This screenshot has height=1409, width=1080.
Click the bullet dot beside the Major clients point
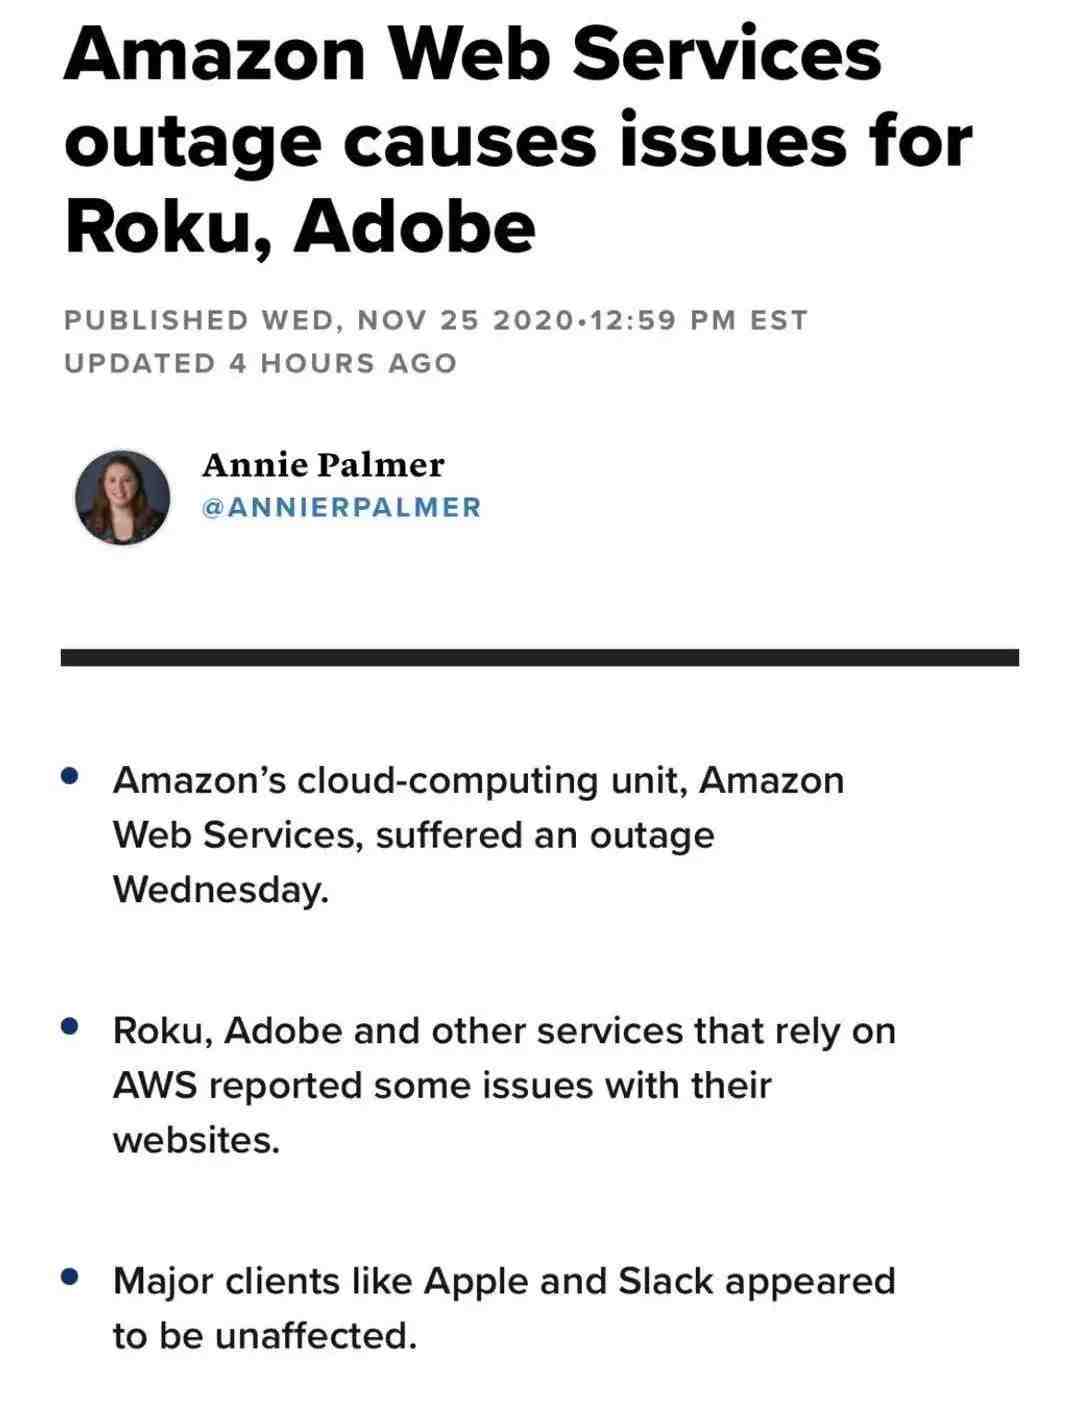click(69, 1276)
